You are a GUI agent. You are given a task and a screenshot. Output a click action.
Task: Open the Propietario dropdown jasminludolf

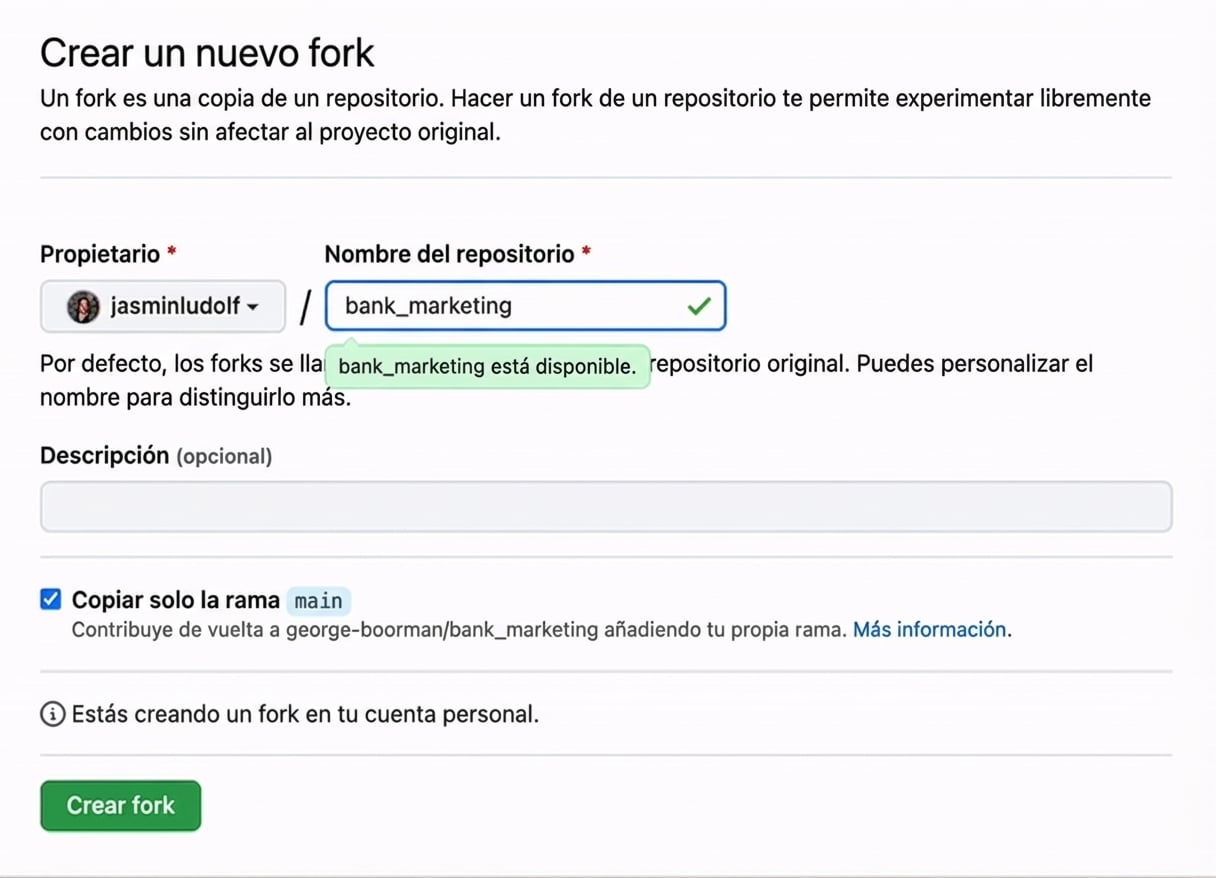coord(163,306)
